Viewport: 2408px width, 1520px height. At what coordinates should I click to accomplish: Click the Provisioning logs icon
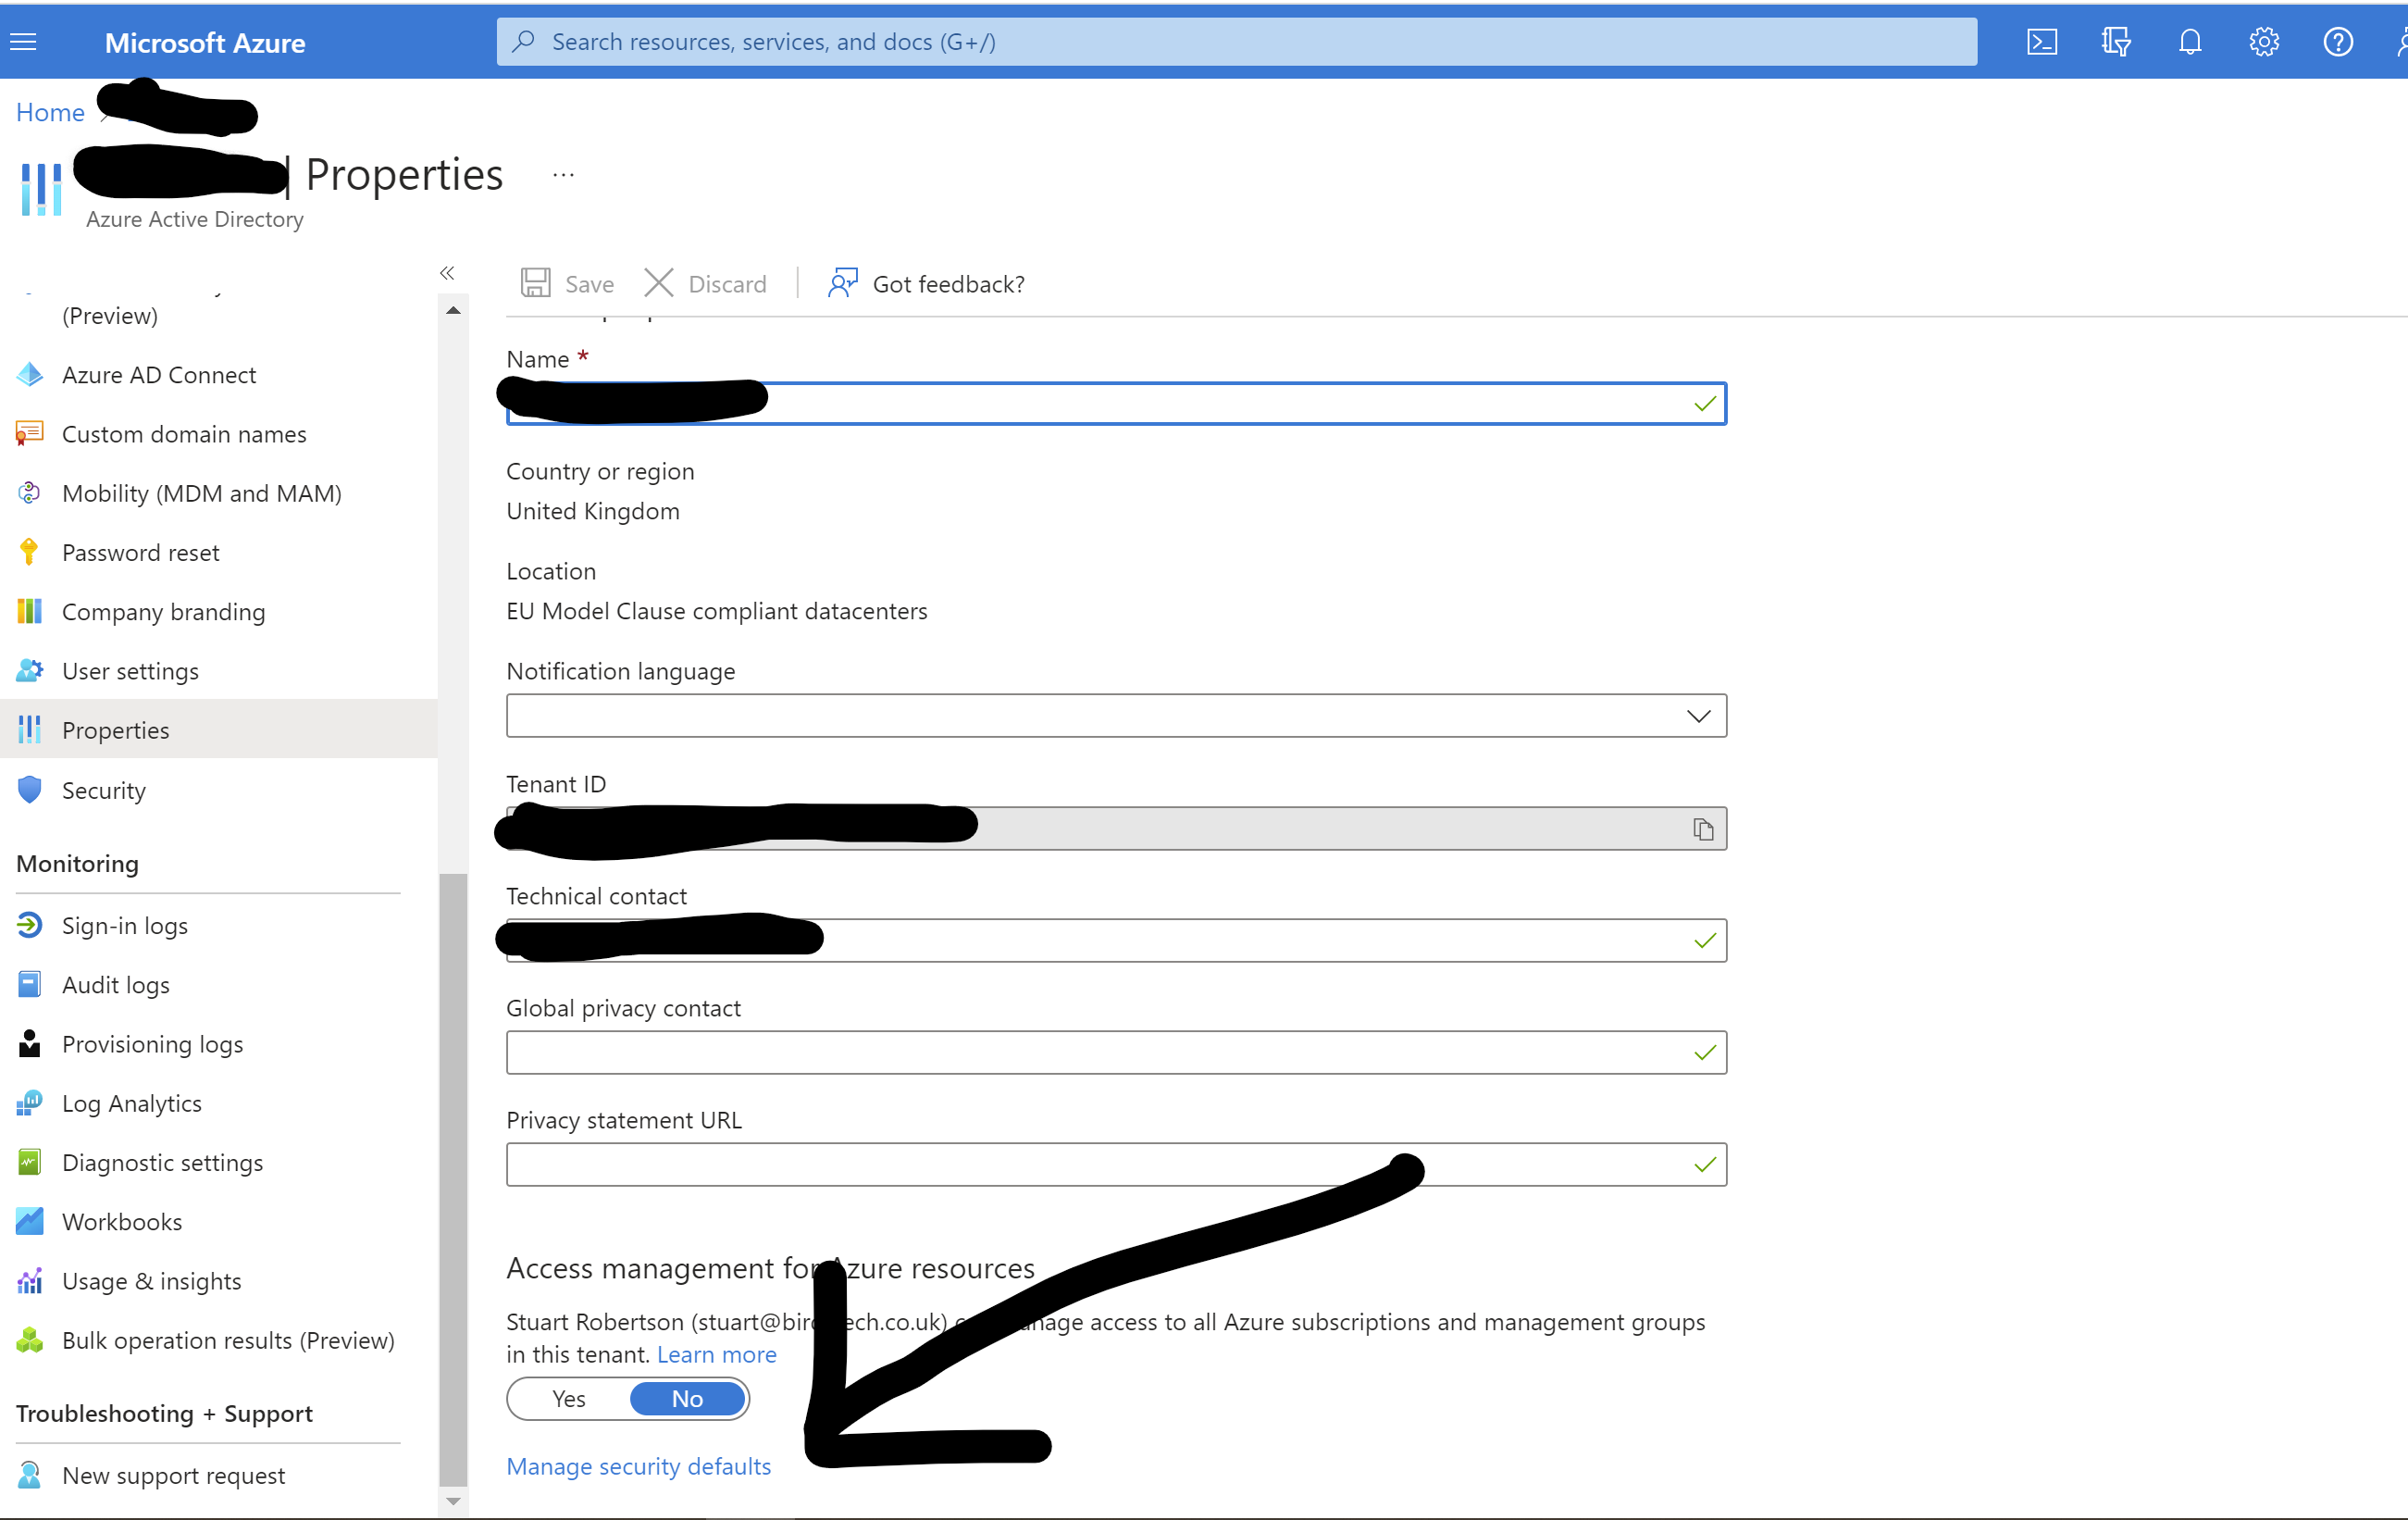pos(30,1044)
